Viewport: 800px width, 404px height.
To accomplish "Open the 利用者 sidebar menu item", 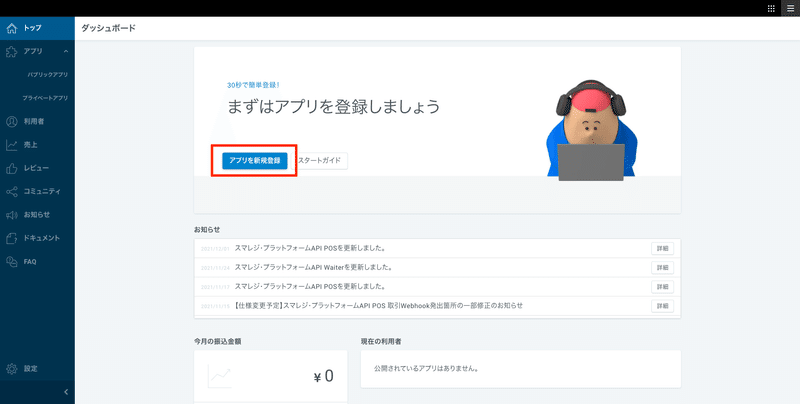I will pos(37,121).
